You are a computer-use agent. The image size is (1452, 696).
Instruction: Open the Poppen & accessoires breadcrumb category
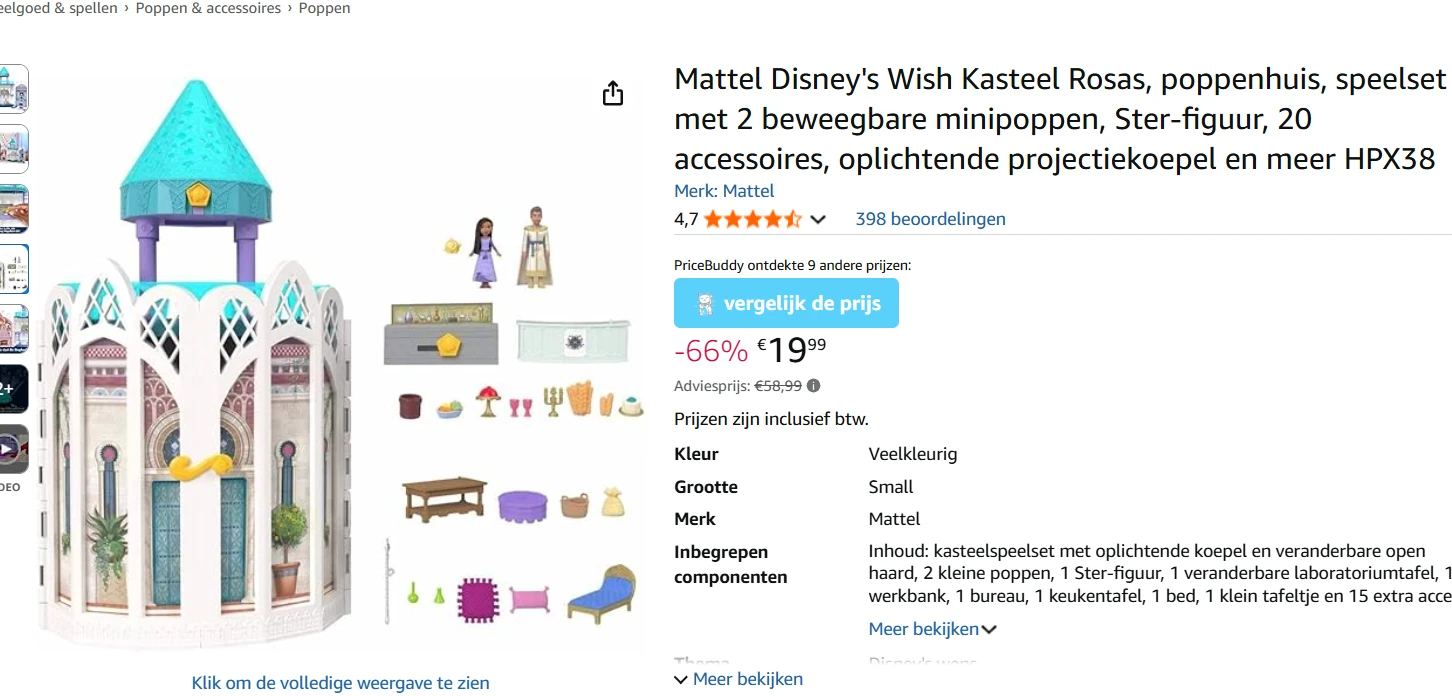point(208,8)
